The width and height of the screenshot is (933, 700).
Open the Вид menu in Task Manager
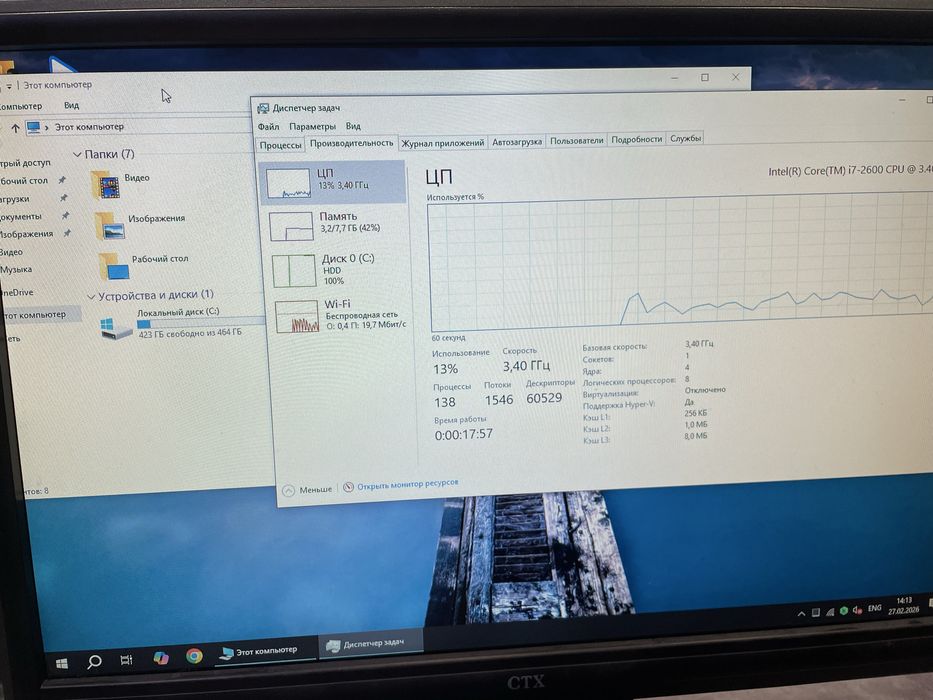pyautogui.click(x=353, y=126)
